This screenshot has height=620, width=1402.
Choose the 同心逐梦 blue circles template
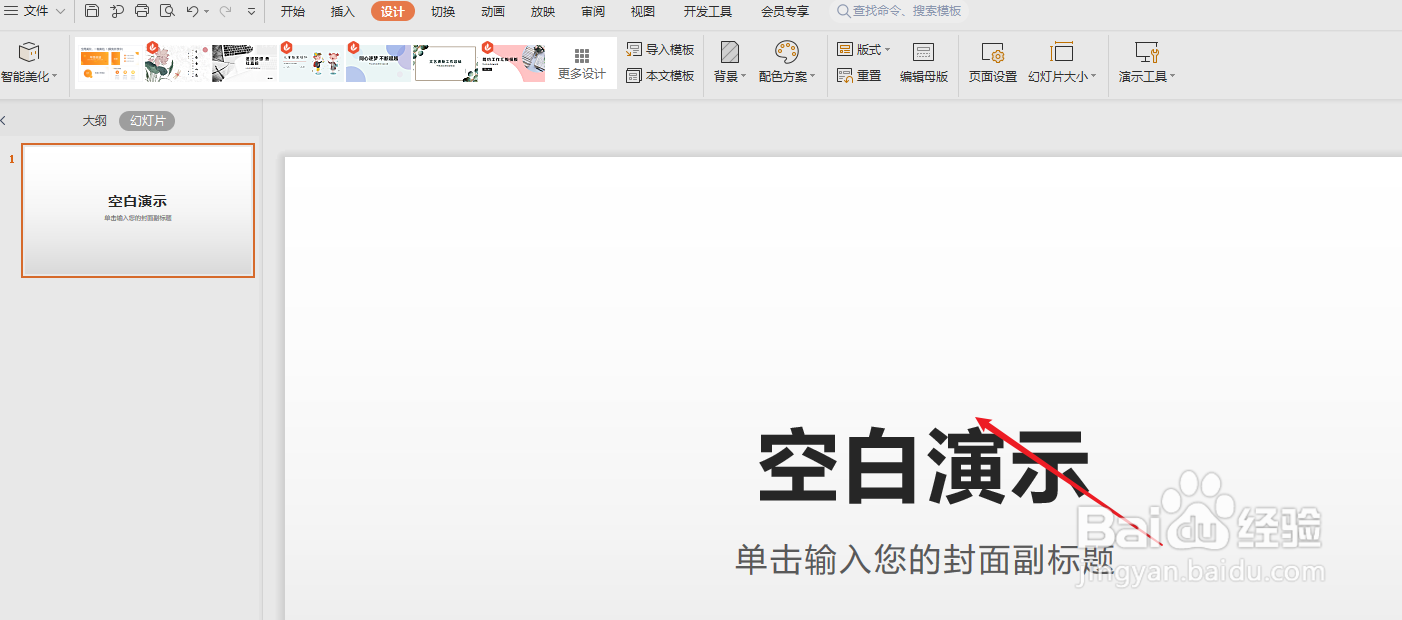coord(378,62)
